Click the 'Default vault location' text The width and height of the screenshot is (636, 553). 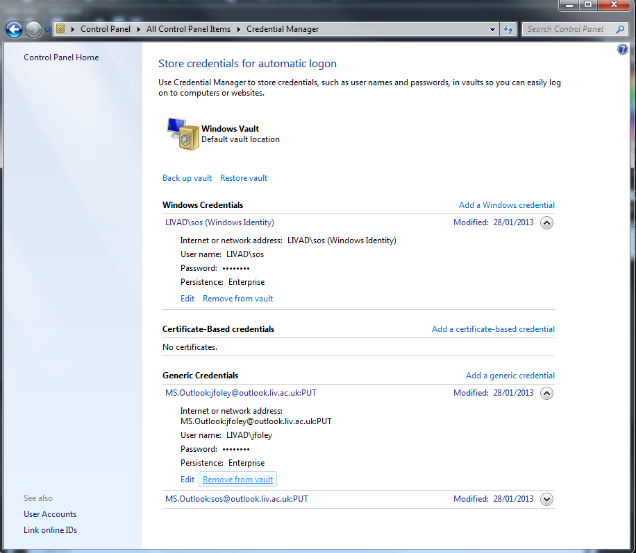click(241, 139)
